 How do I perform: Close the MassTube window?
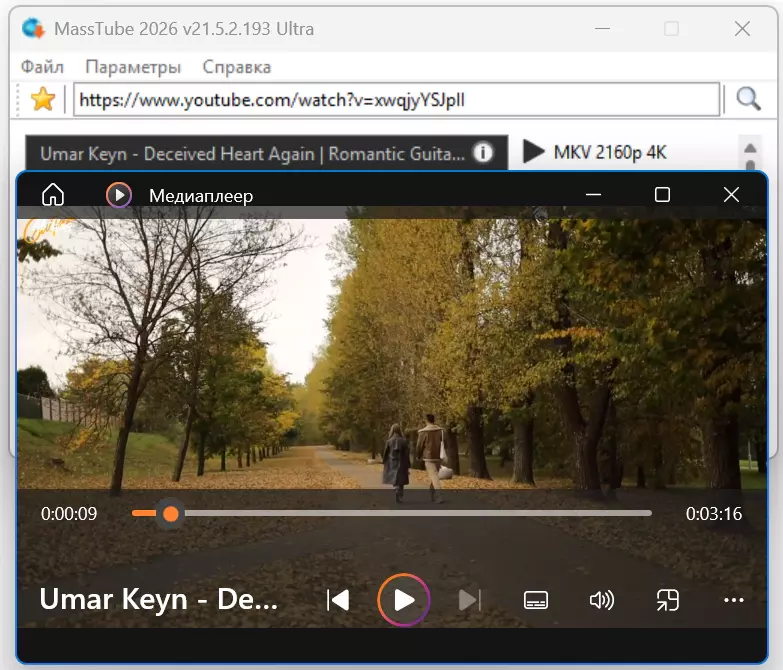(743, 28)
